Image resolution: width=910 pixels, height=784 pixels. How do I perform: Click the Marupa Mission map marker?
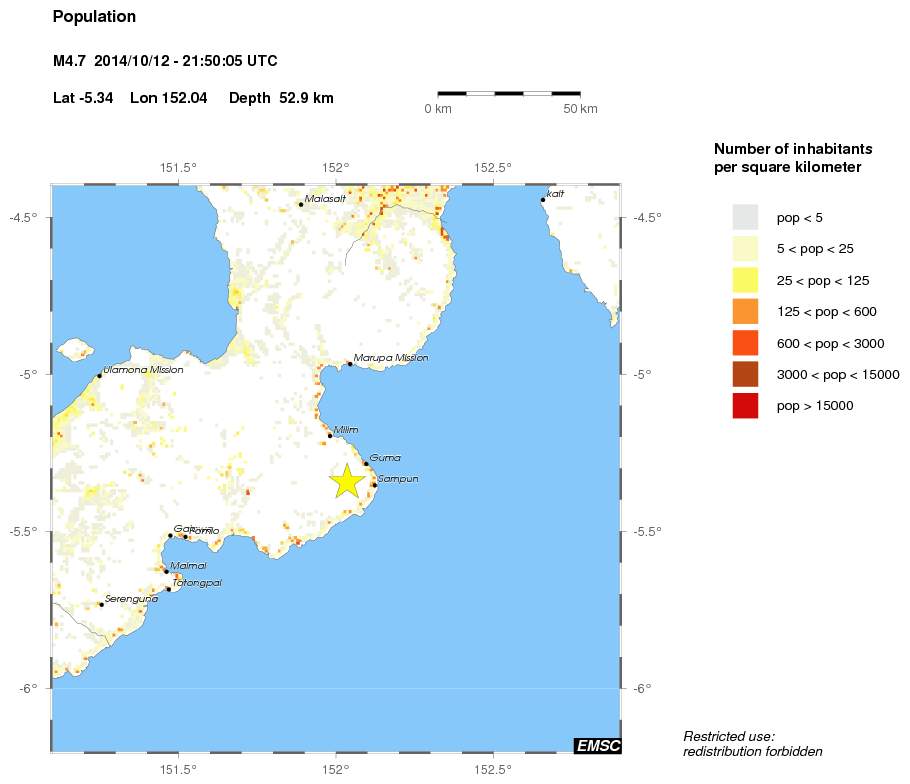click(349, 363)
